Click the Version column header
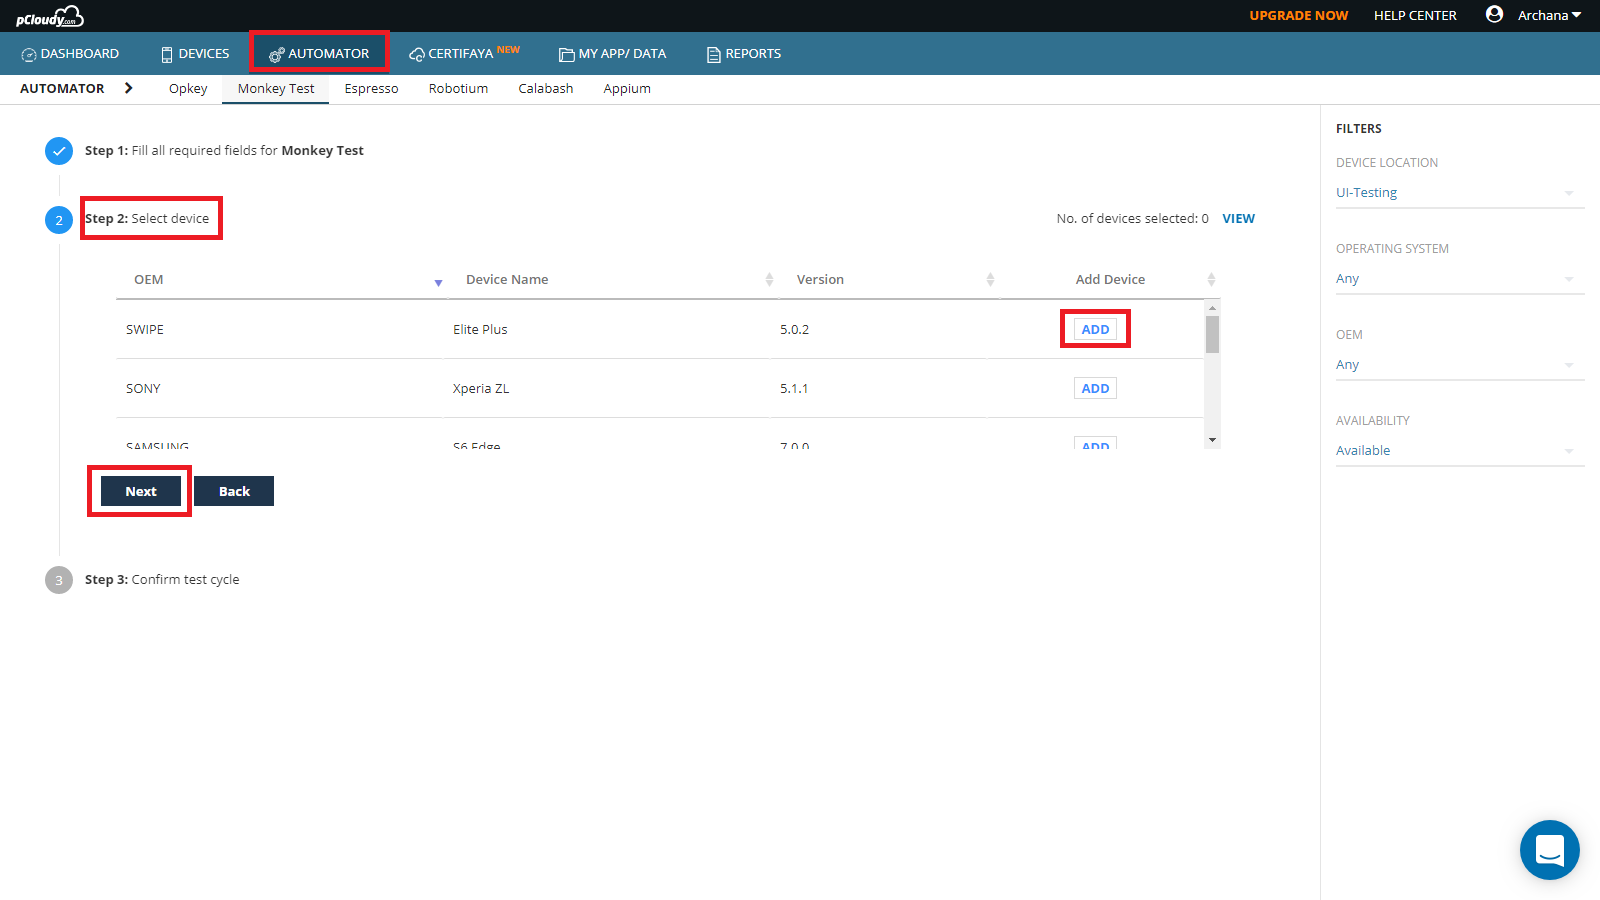Screen dimensions: 1600x900 click(x=820, y=280)
